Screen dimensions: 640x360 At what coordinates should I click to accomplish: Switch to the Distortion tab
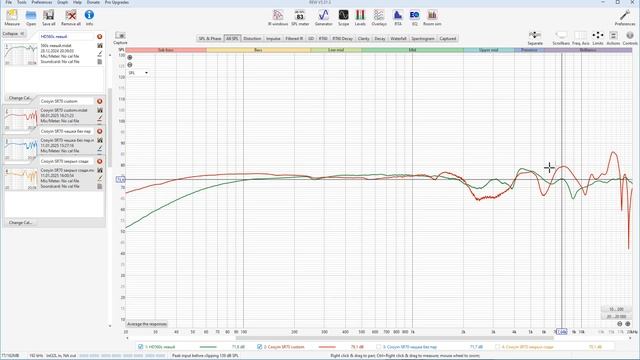pos(252,38)
